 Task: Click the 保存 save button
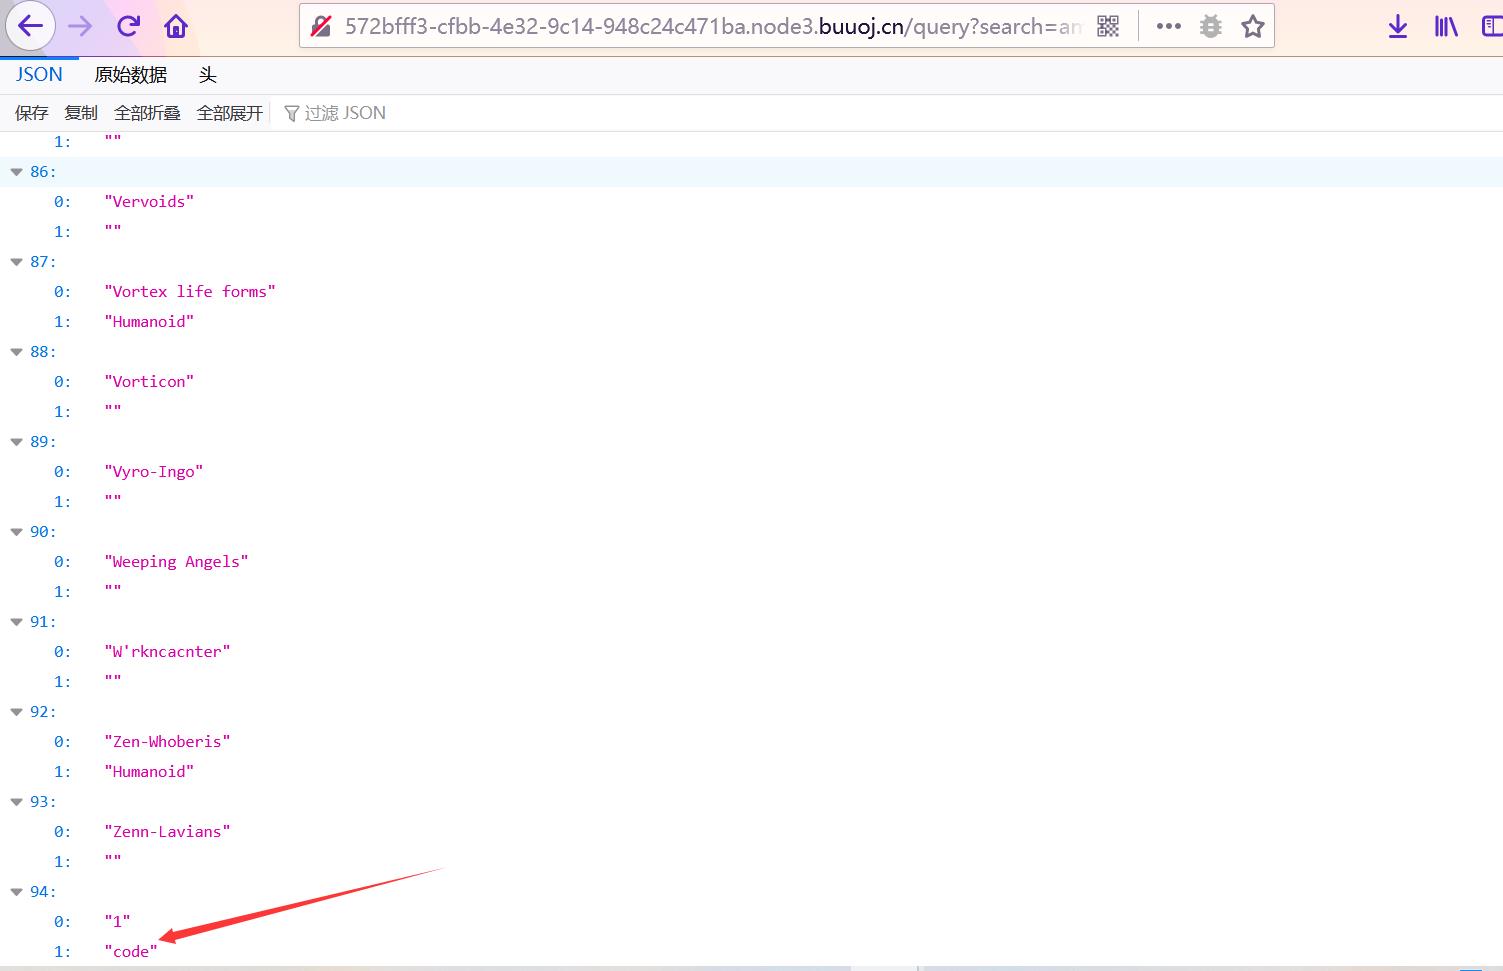click(31, 113)
